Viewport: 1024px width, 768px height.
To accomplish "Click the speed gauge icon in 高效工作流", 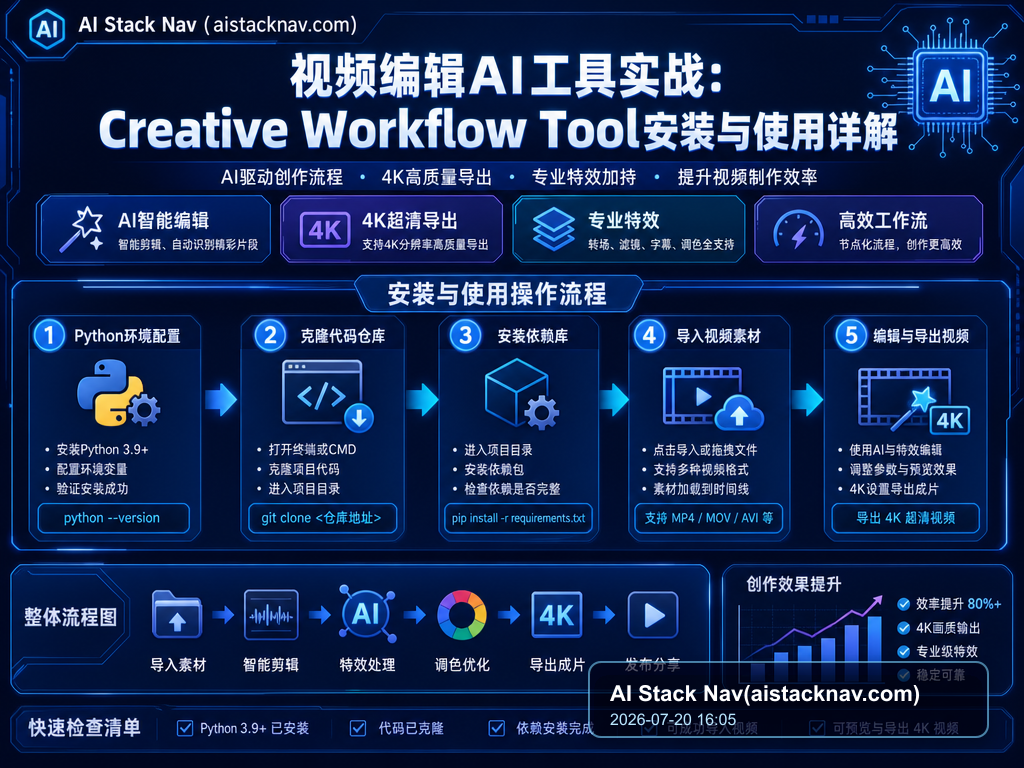I will point(798,230).
